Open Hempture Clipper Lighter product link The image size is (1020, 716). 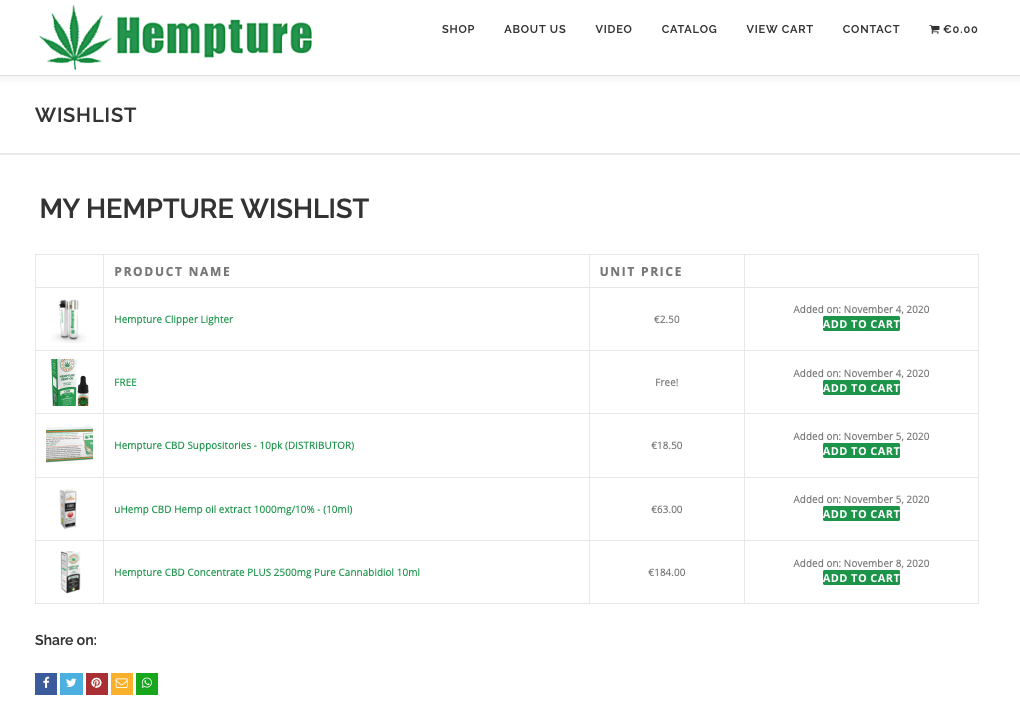click(174, 319)
